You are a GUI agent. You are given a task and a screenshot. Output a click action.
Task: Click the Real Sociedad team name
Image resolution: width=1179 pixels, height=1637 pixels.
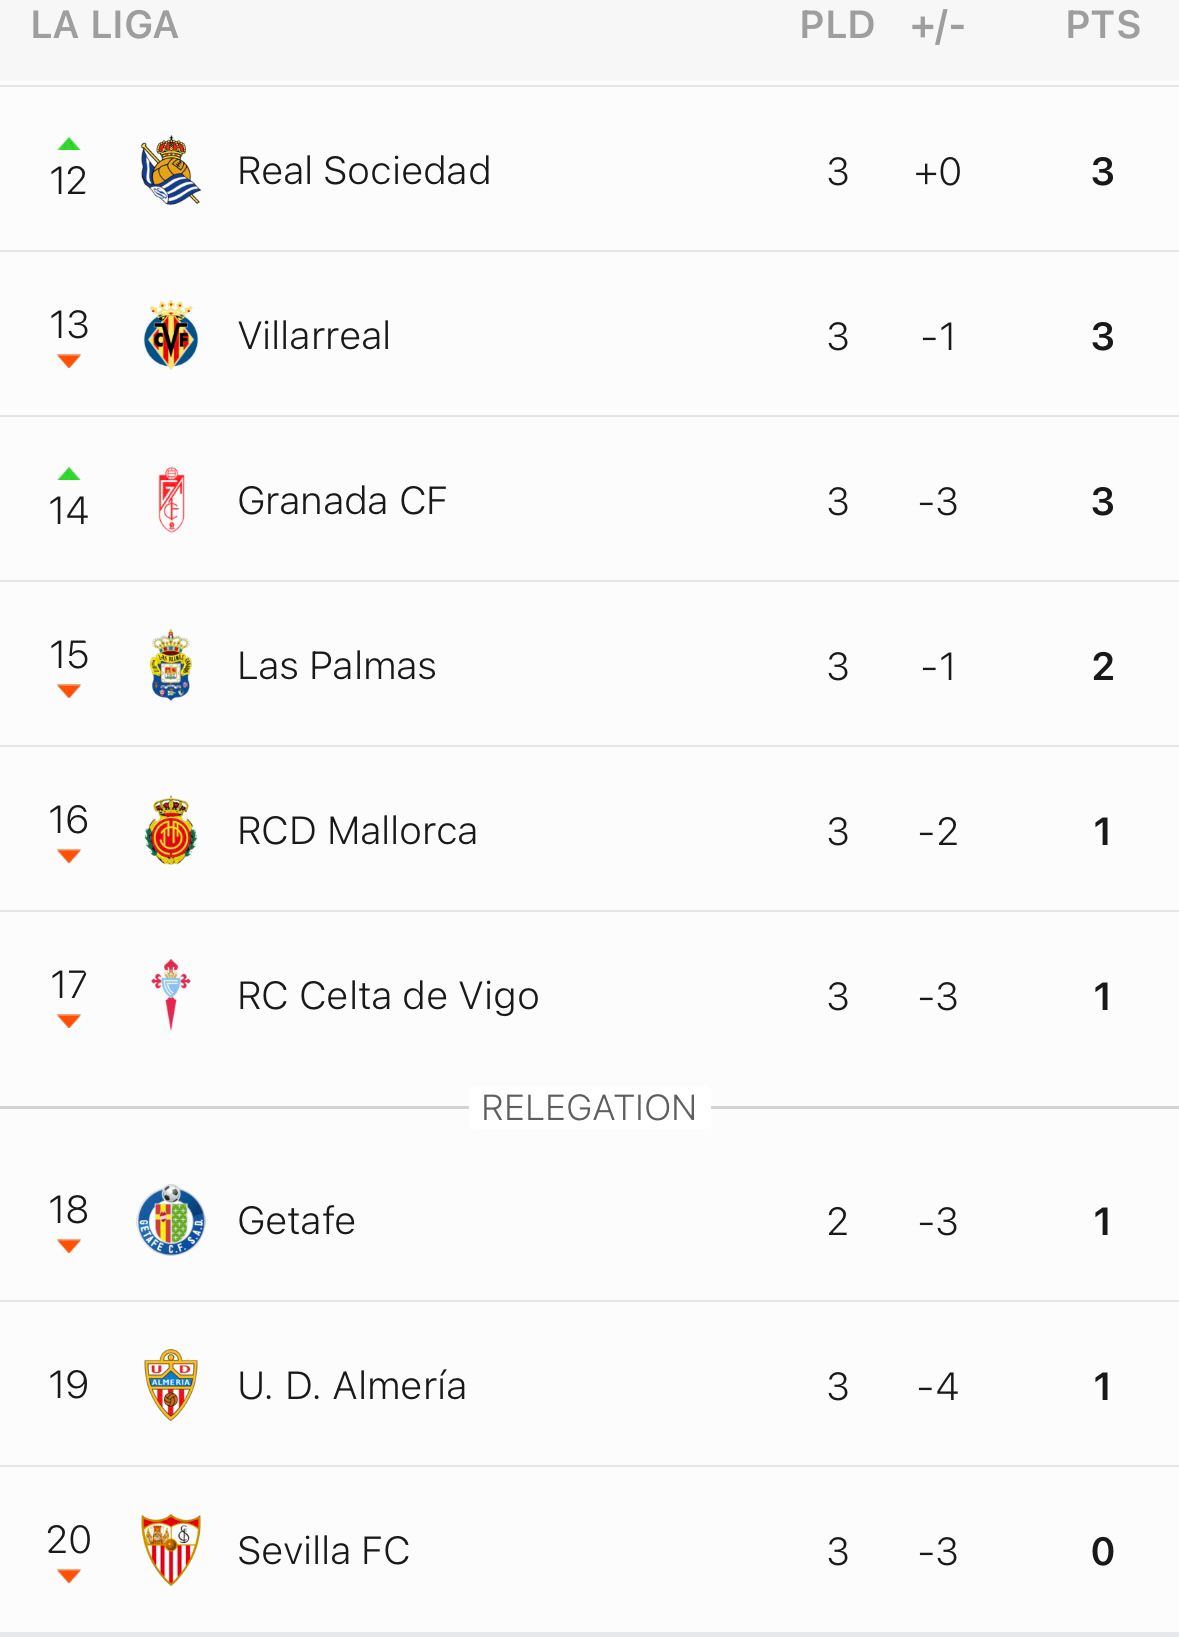click(364, 171)
